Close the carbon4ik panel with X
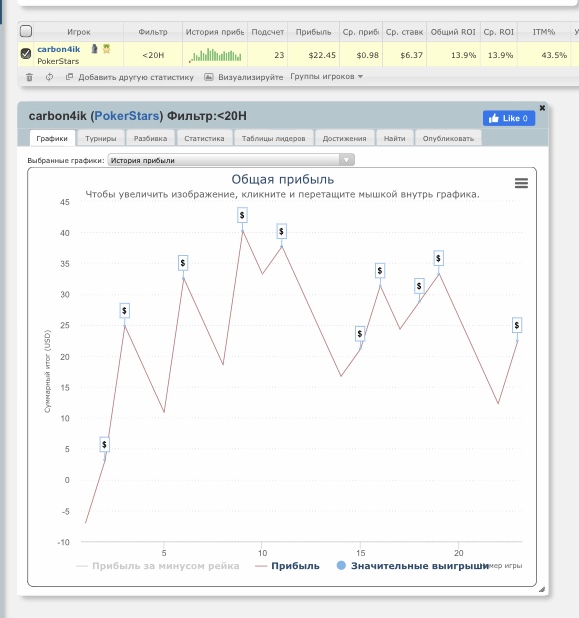This screenshot has height=618, width=579. pos(542,108)
